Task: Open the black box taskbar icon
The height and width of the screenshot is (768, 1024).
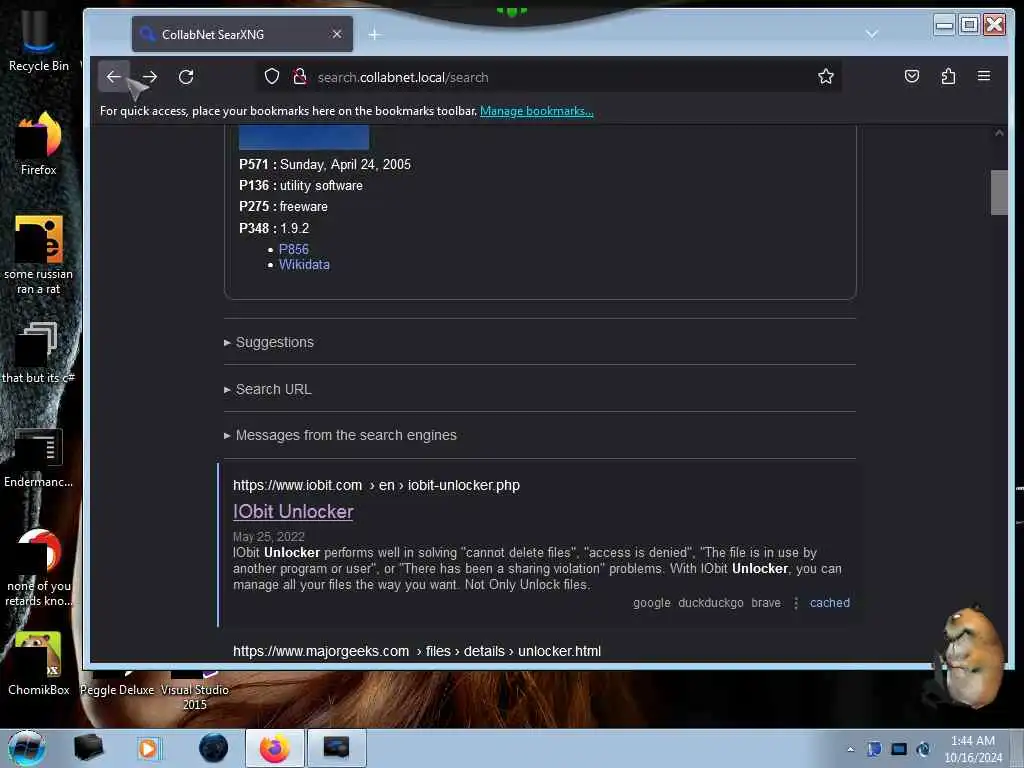Action: (x=89, y=748)
